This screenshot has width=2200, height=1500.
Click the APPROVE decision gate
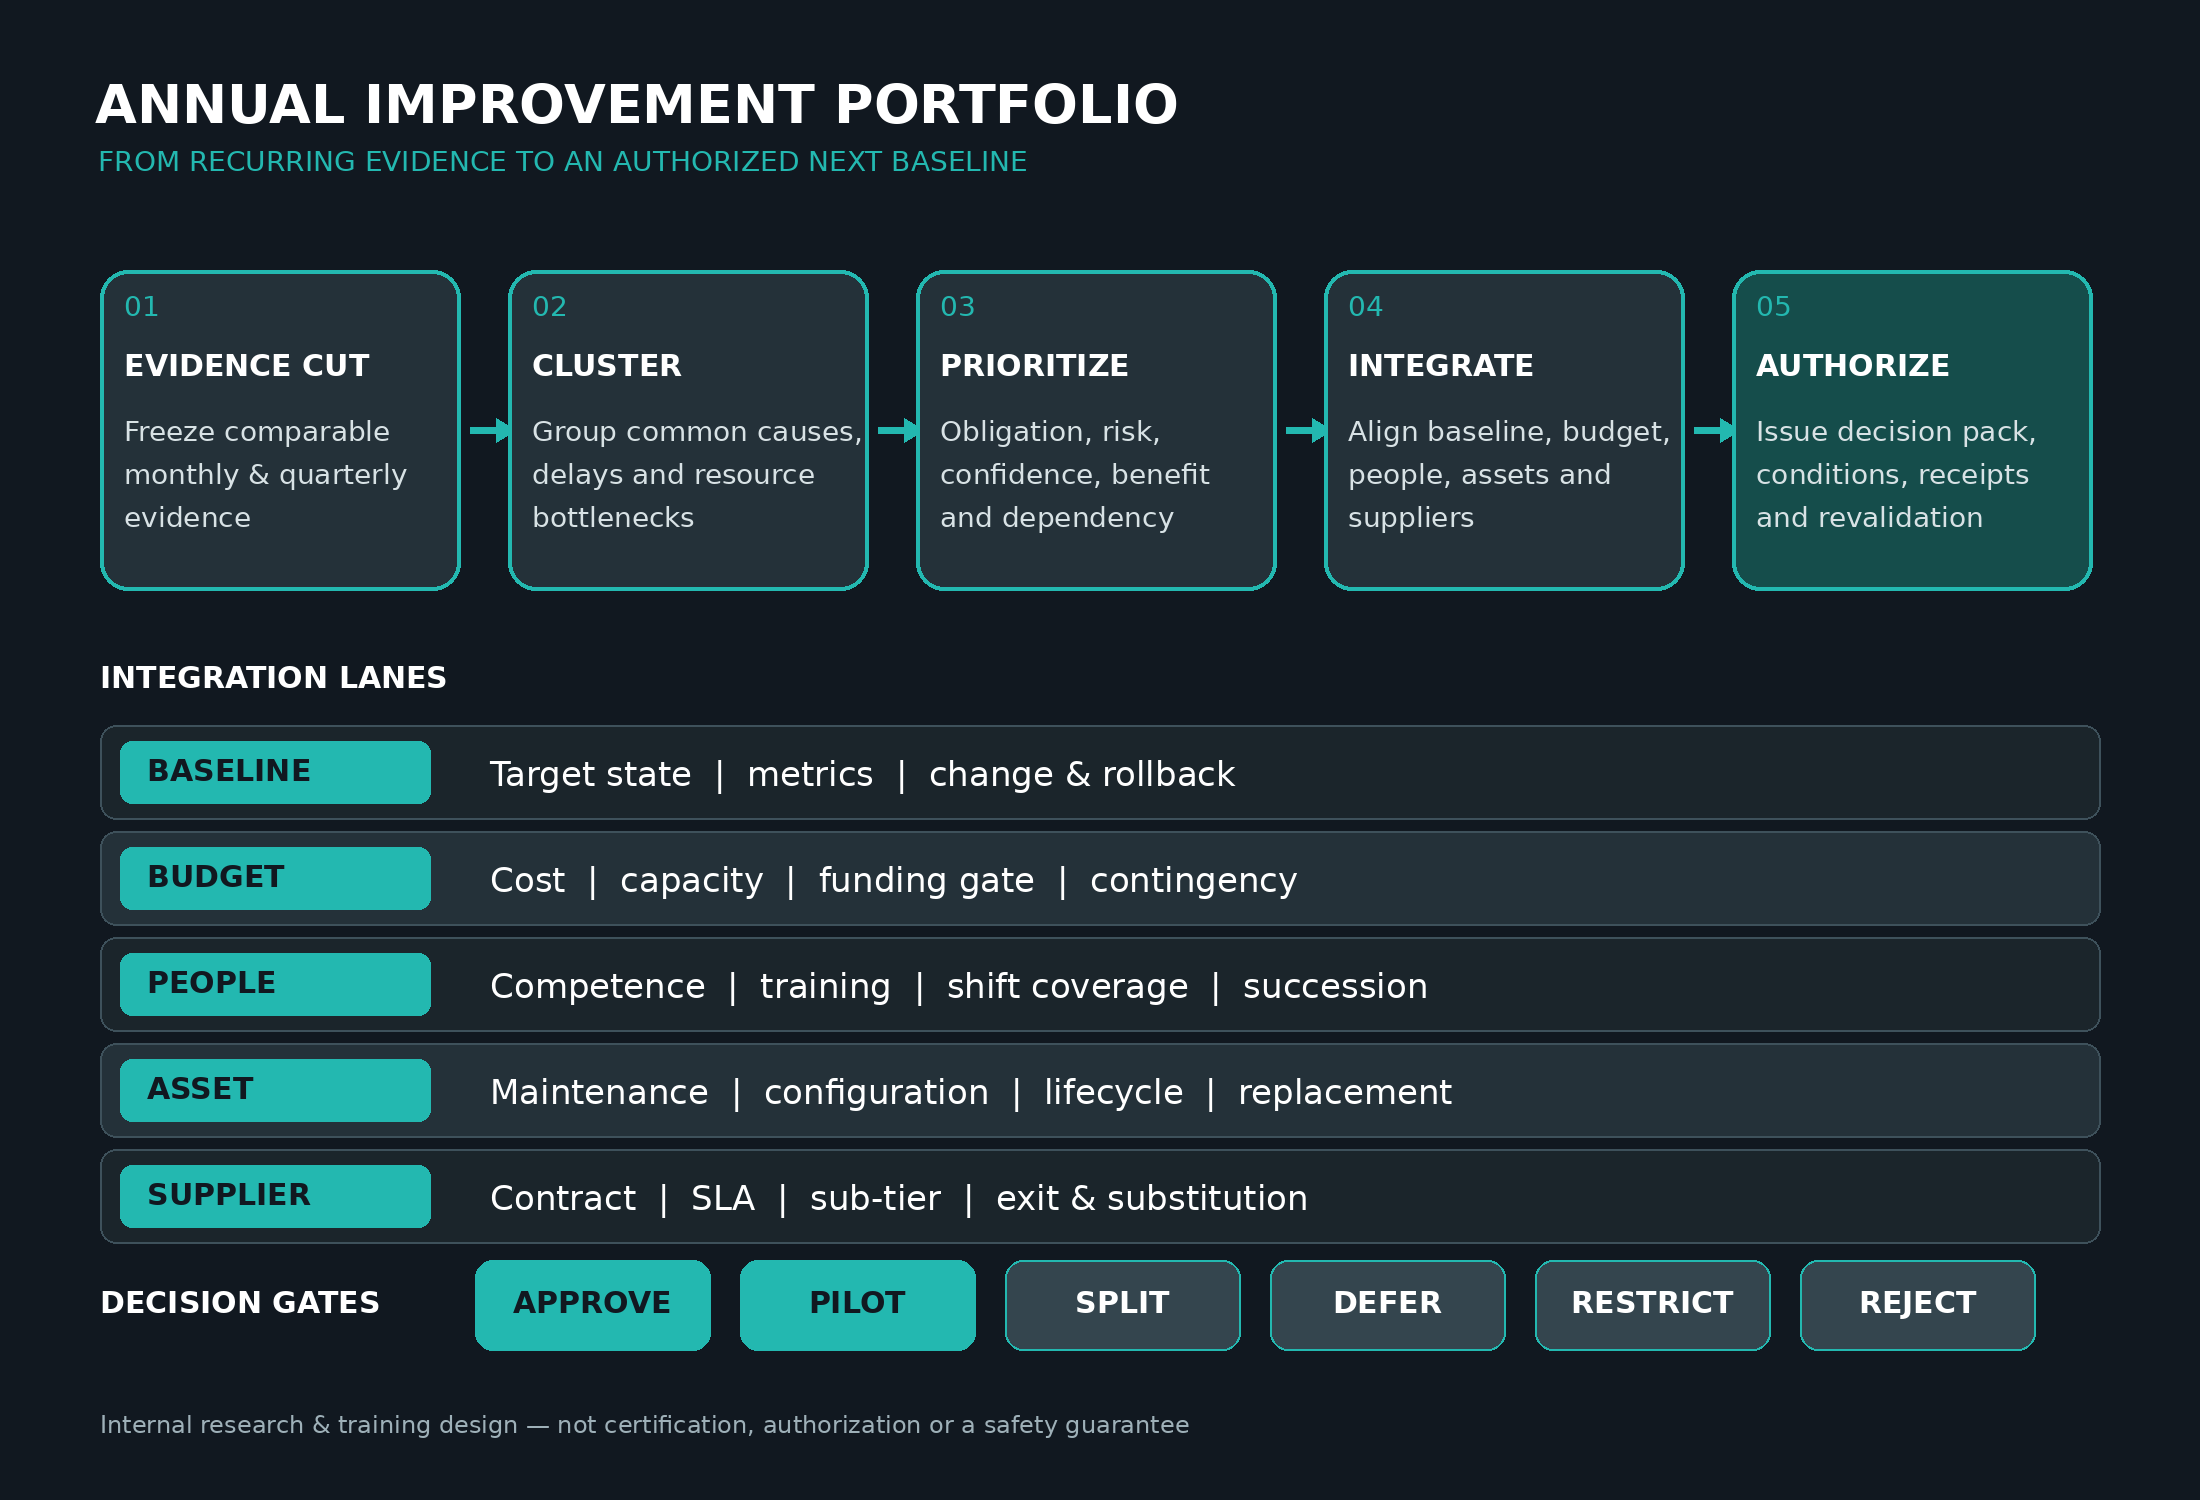point(593,1305)
